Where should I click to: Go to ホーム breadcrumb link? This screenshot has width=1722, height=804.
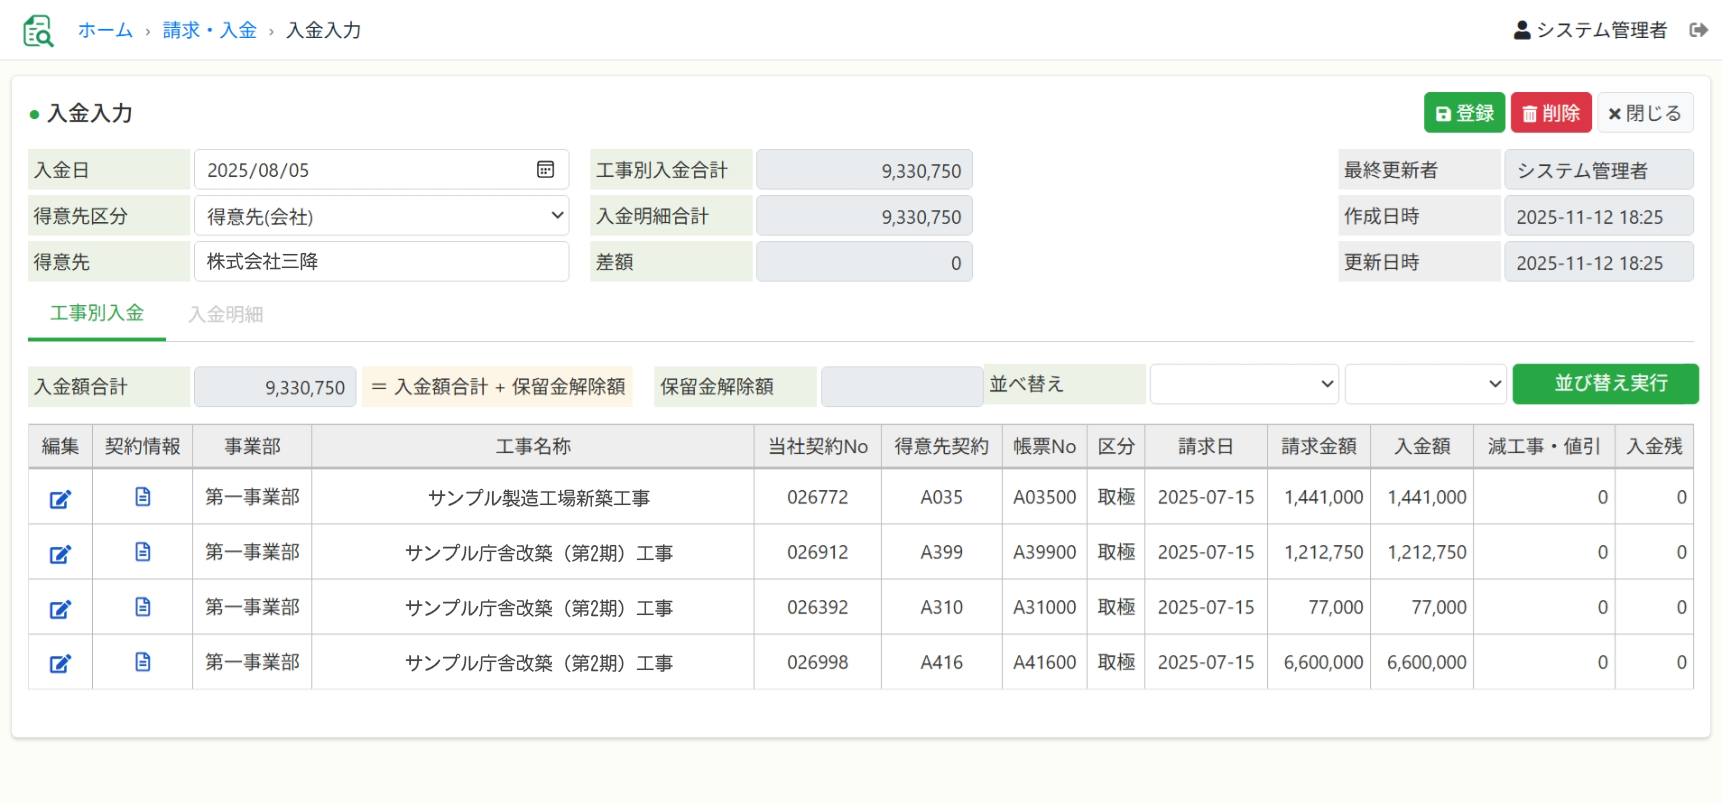coord(105,30)
